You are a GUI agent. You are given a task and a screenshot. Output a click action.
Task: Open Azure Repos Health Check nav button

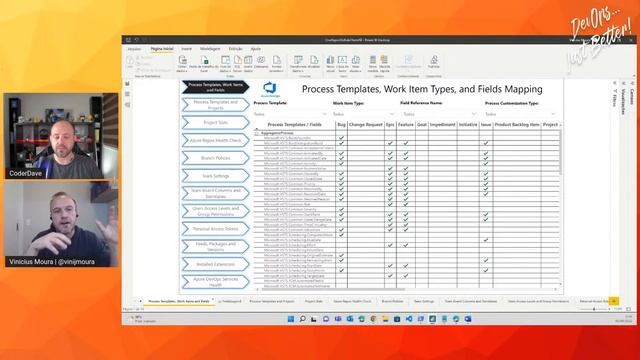[215, 140]
